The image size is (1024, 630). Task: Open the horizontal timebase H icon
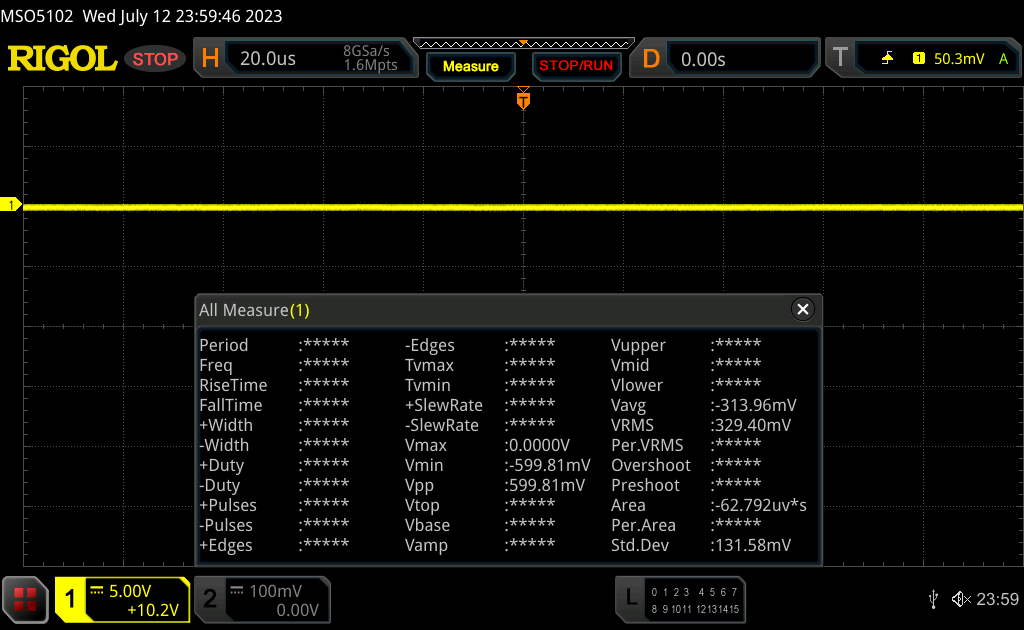pos(210,59)
